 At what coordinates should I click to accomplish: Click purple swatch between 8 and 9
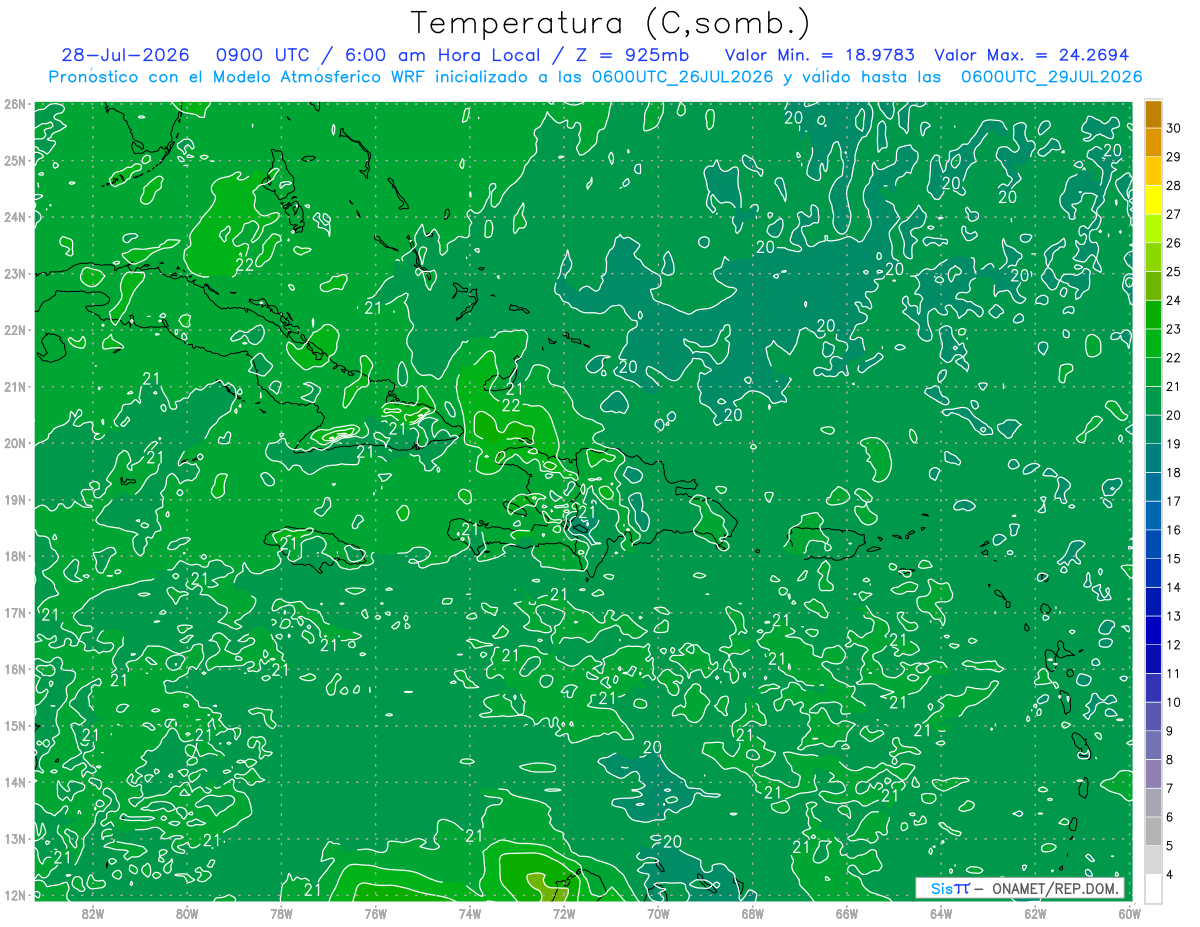[x=1153, y=746]
